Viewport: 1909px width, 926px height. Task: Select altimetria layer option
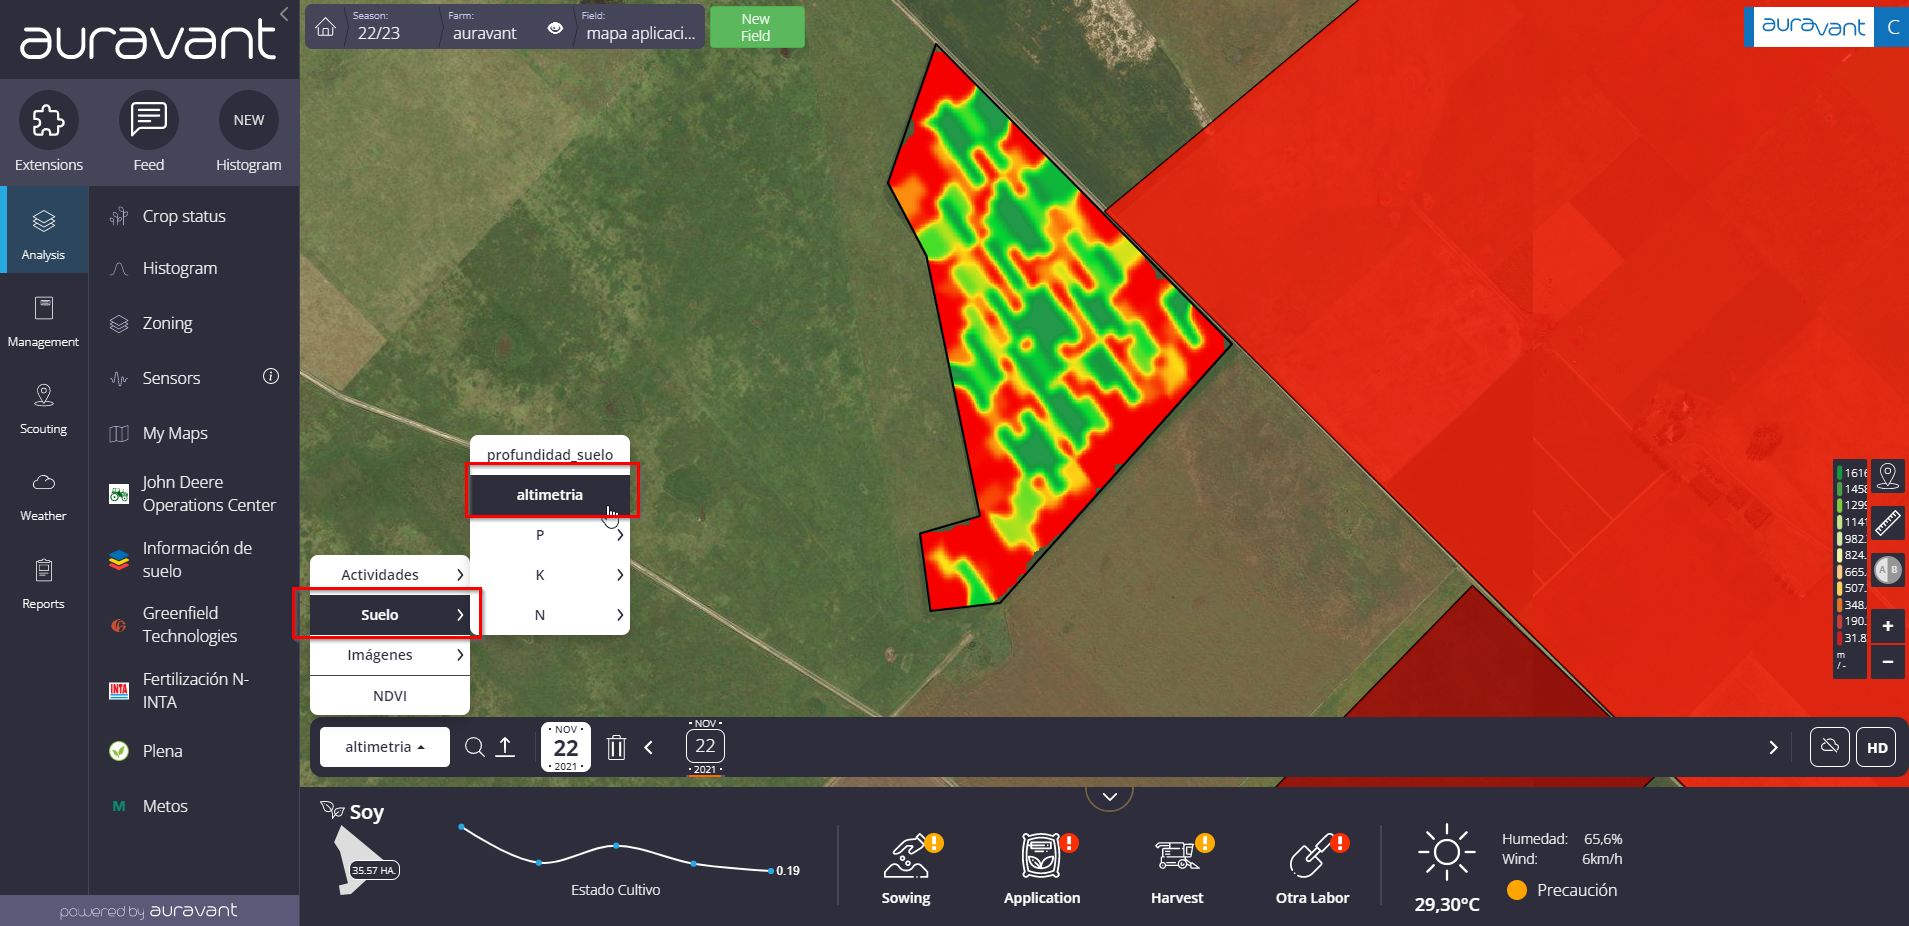pos(550,494)
